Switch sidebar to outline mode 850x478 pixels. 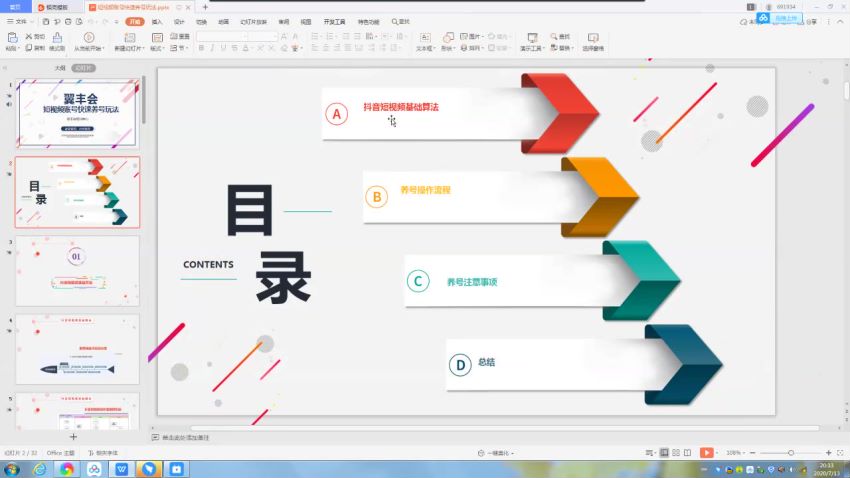(60, 68)
